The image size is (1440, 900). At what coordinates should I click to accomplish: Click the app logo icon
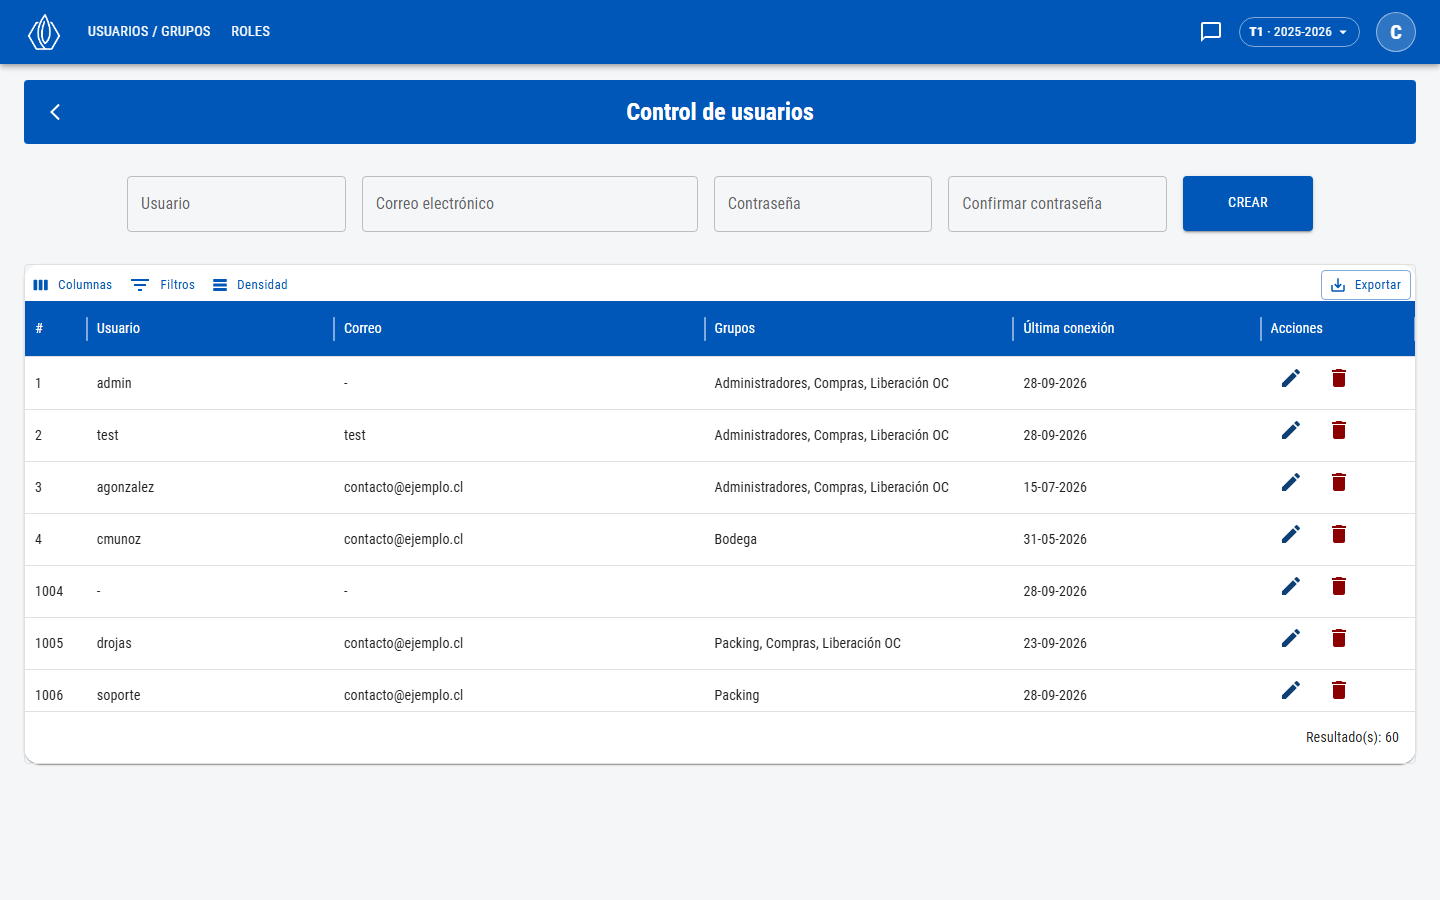pos(44,32)
